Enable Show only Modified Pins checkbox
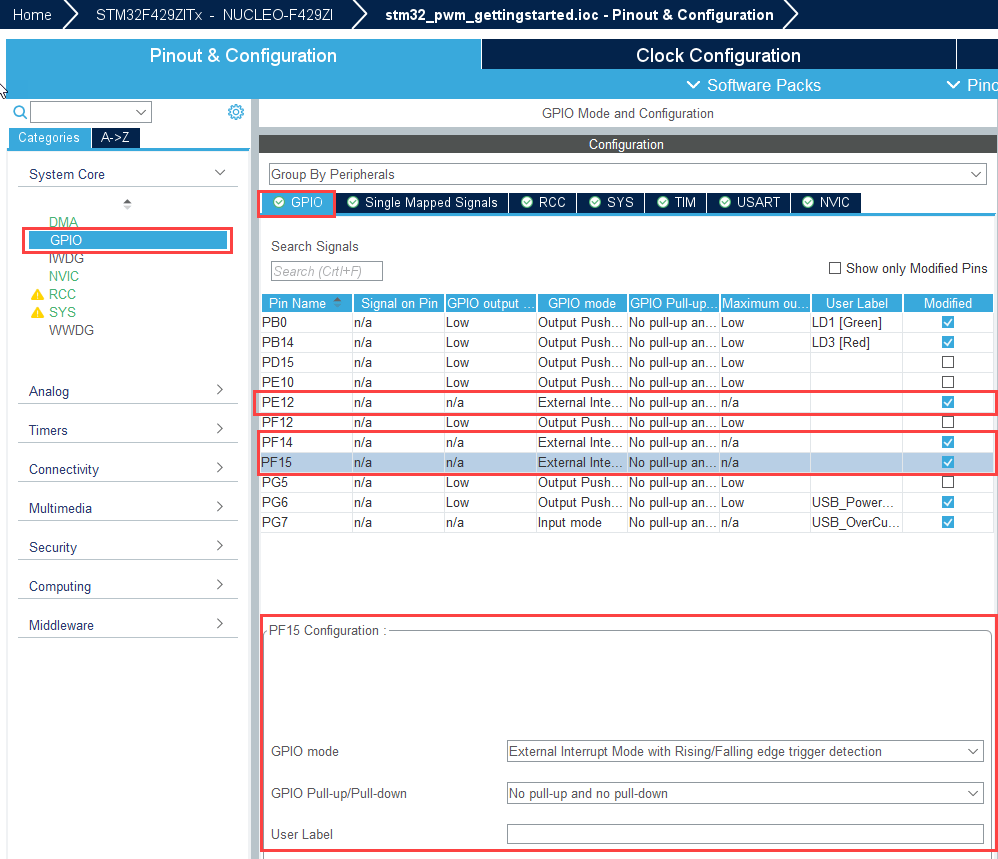998x859 pixels. click(835, 268)
